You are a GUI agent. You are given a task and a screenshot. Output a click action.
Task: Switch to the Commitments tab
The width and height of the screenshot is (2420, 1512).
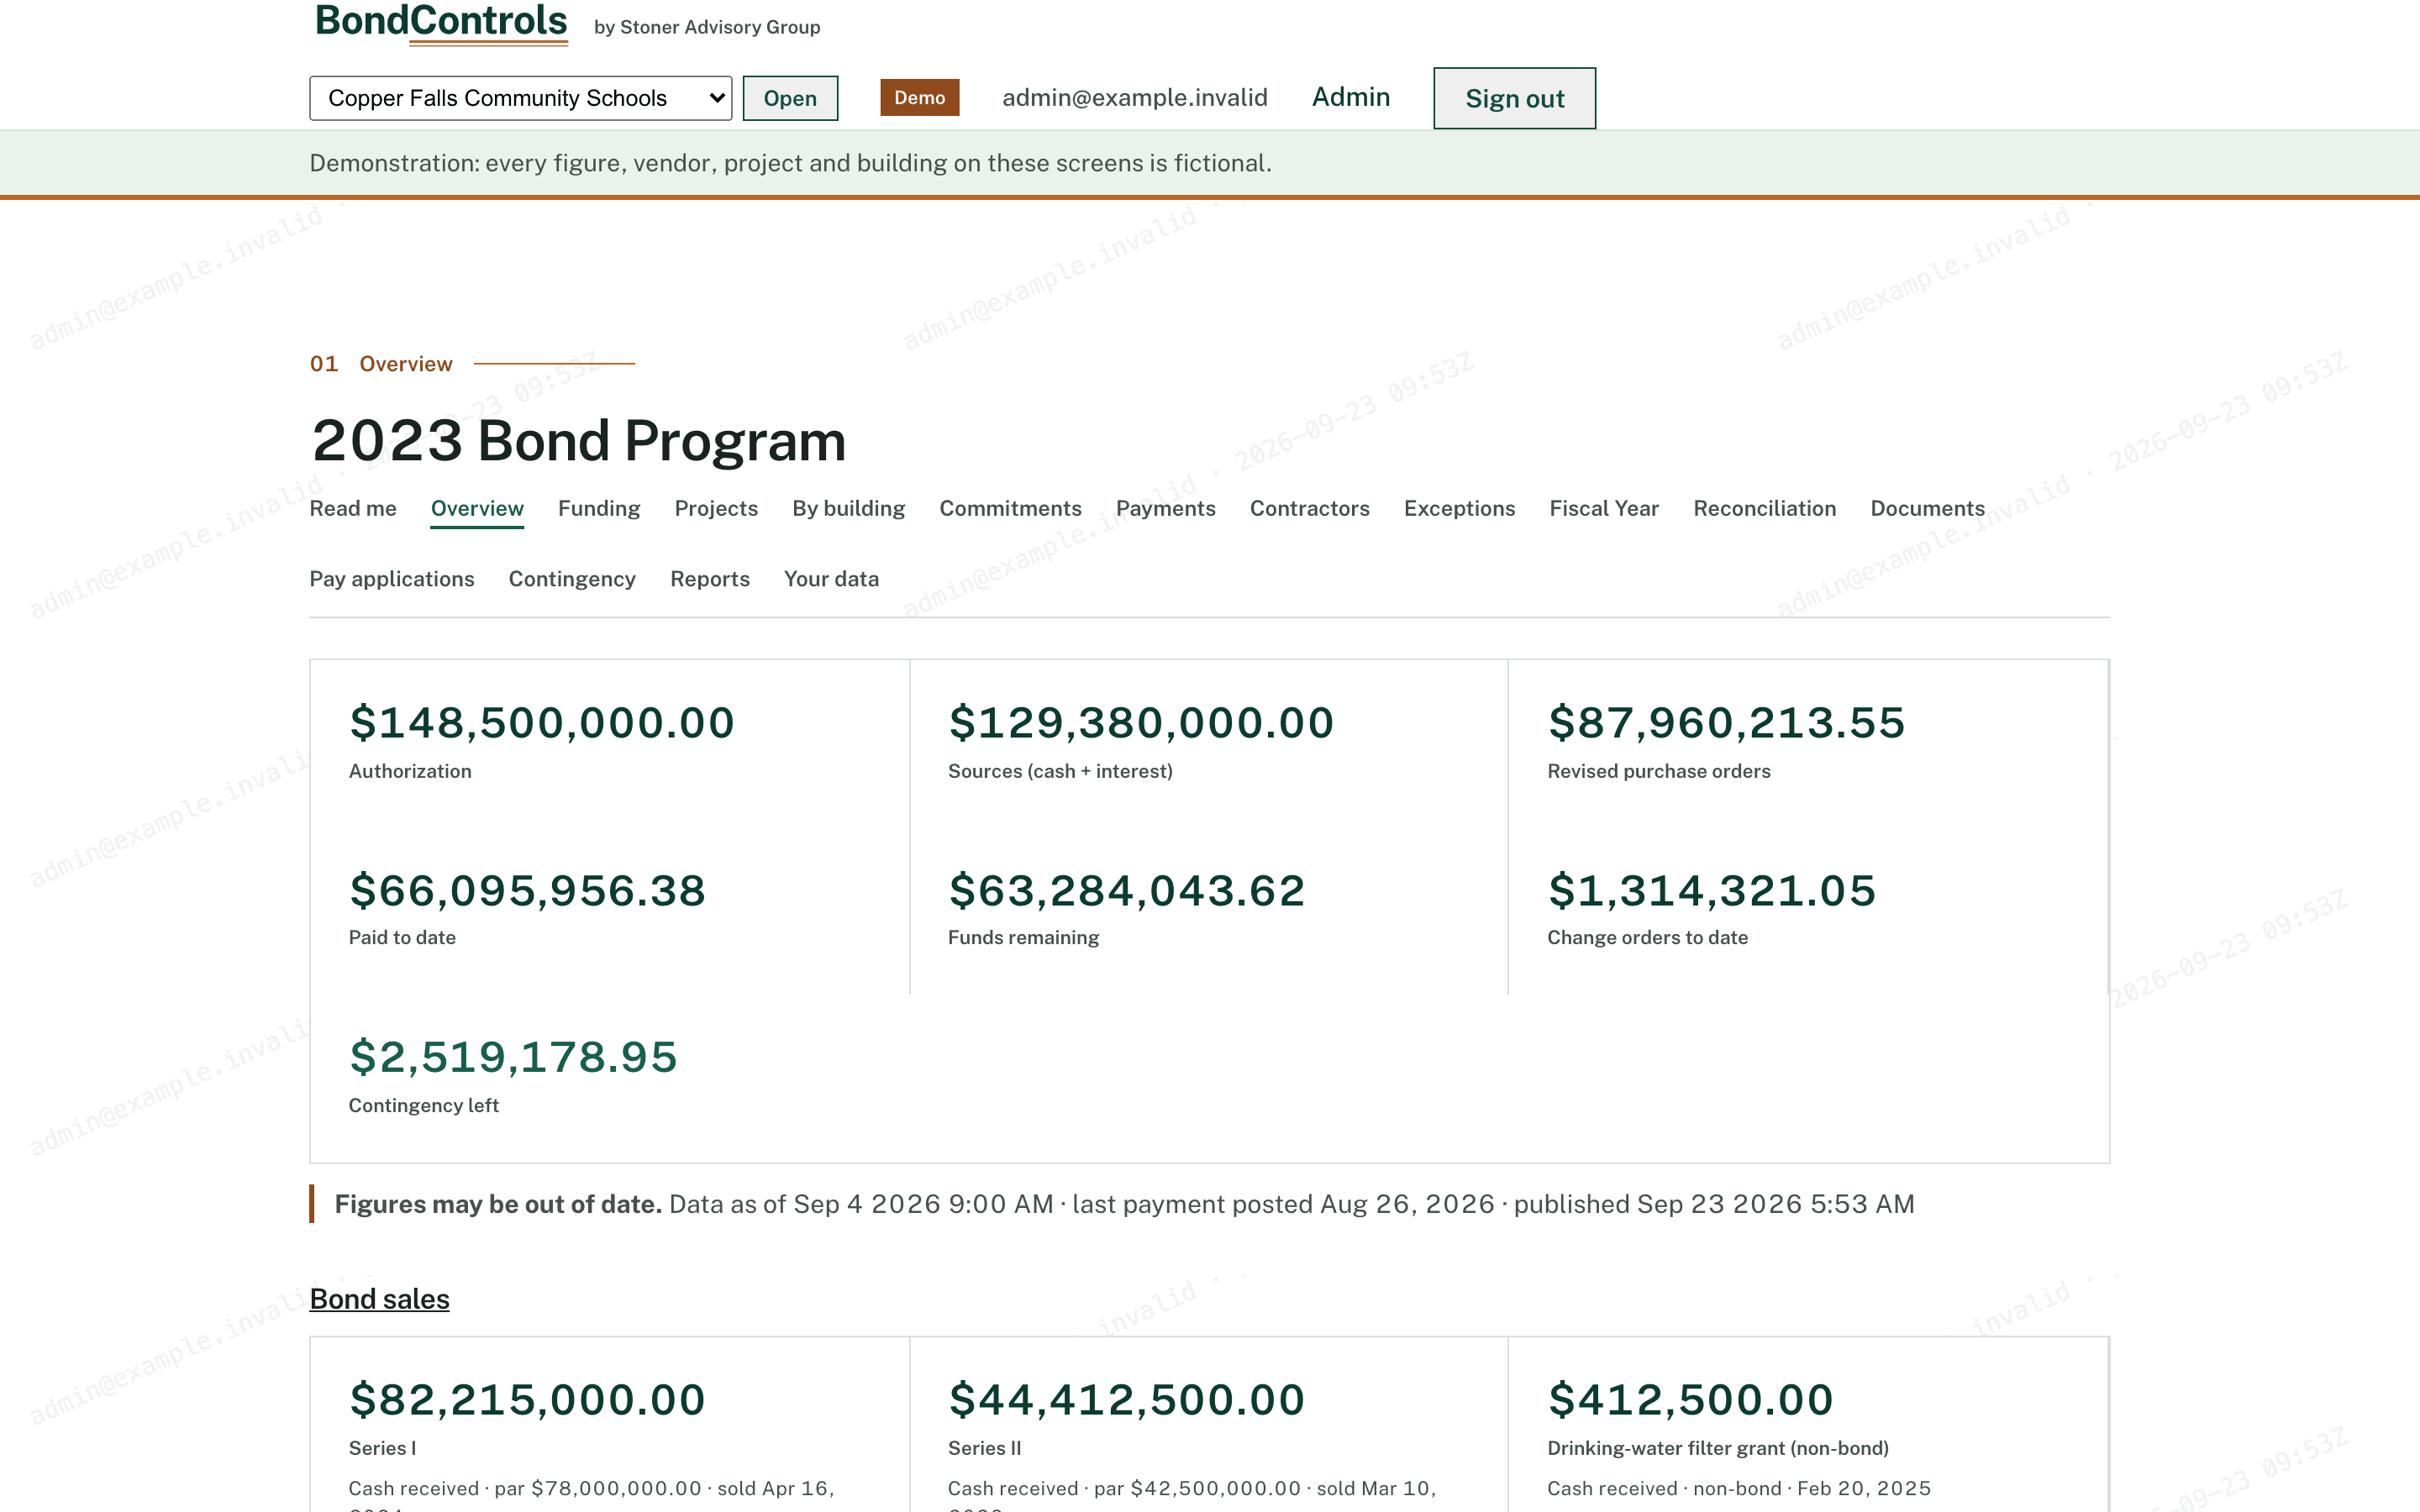[x=1010, y=508]
